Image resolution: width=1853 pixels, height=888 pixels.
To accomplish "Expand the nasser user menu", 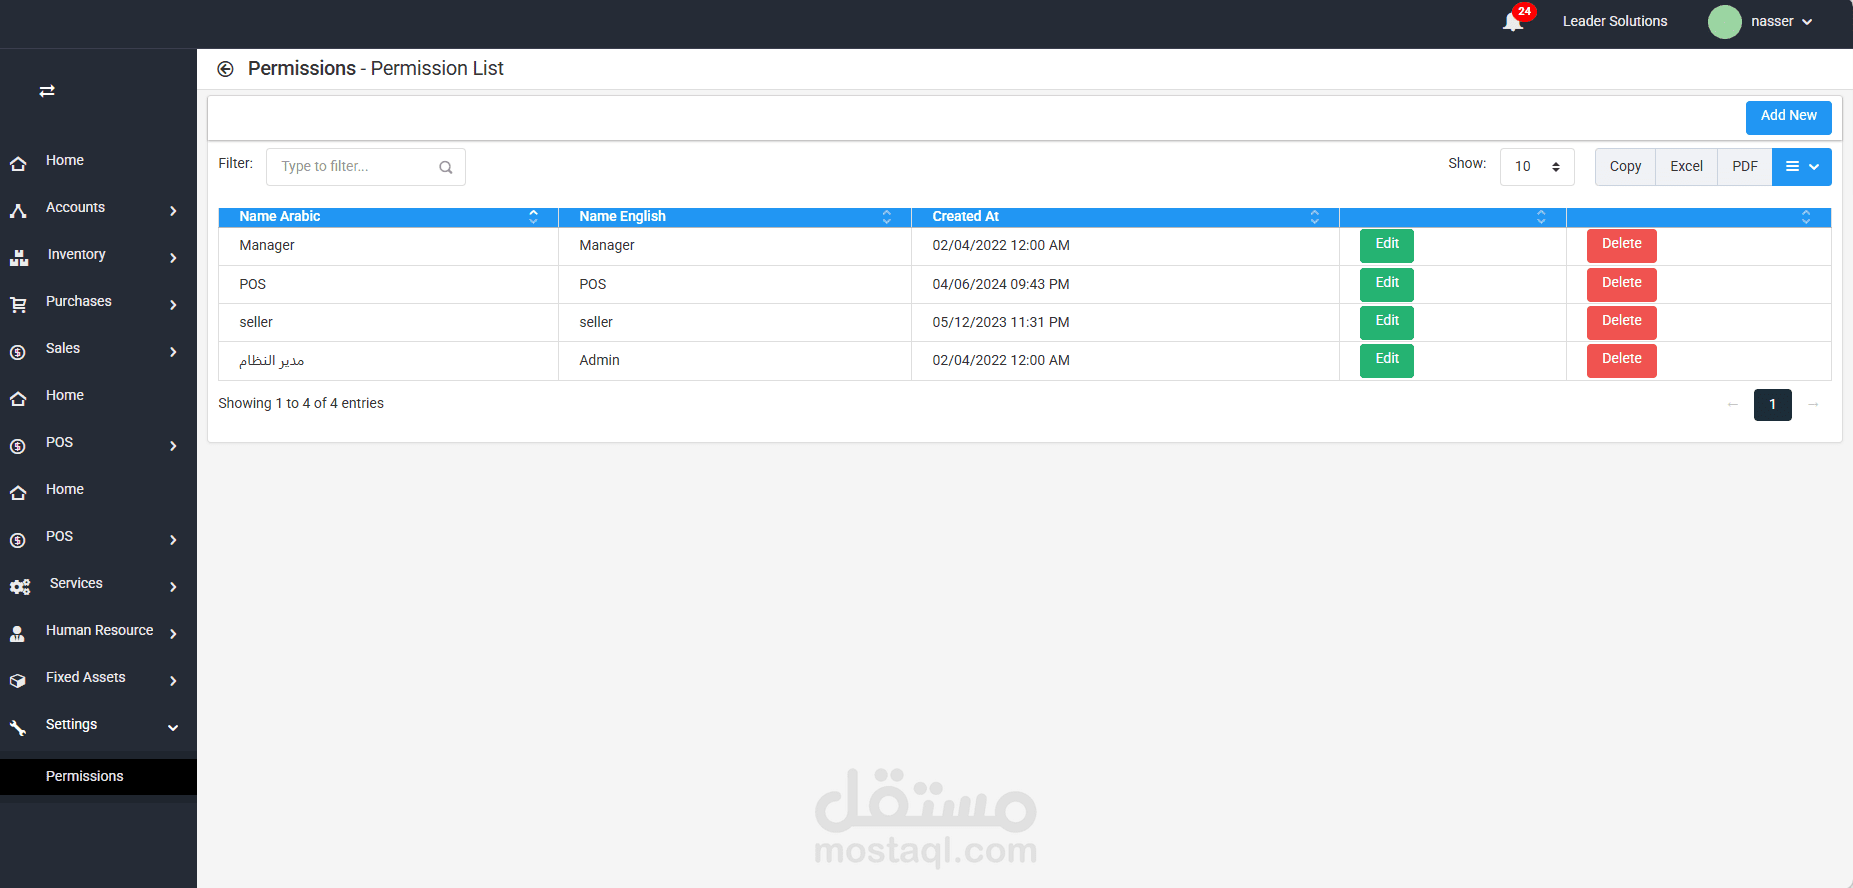I will (1781, 22).
